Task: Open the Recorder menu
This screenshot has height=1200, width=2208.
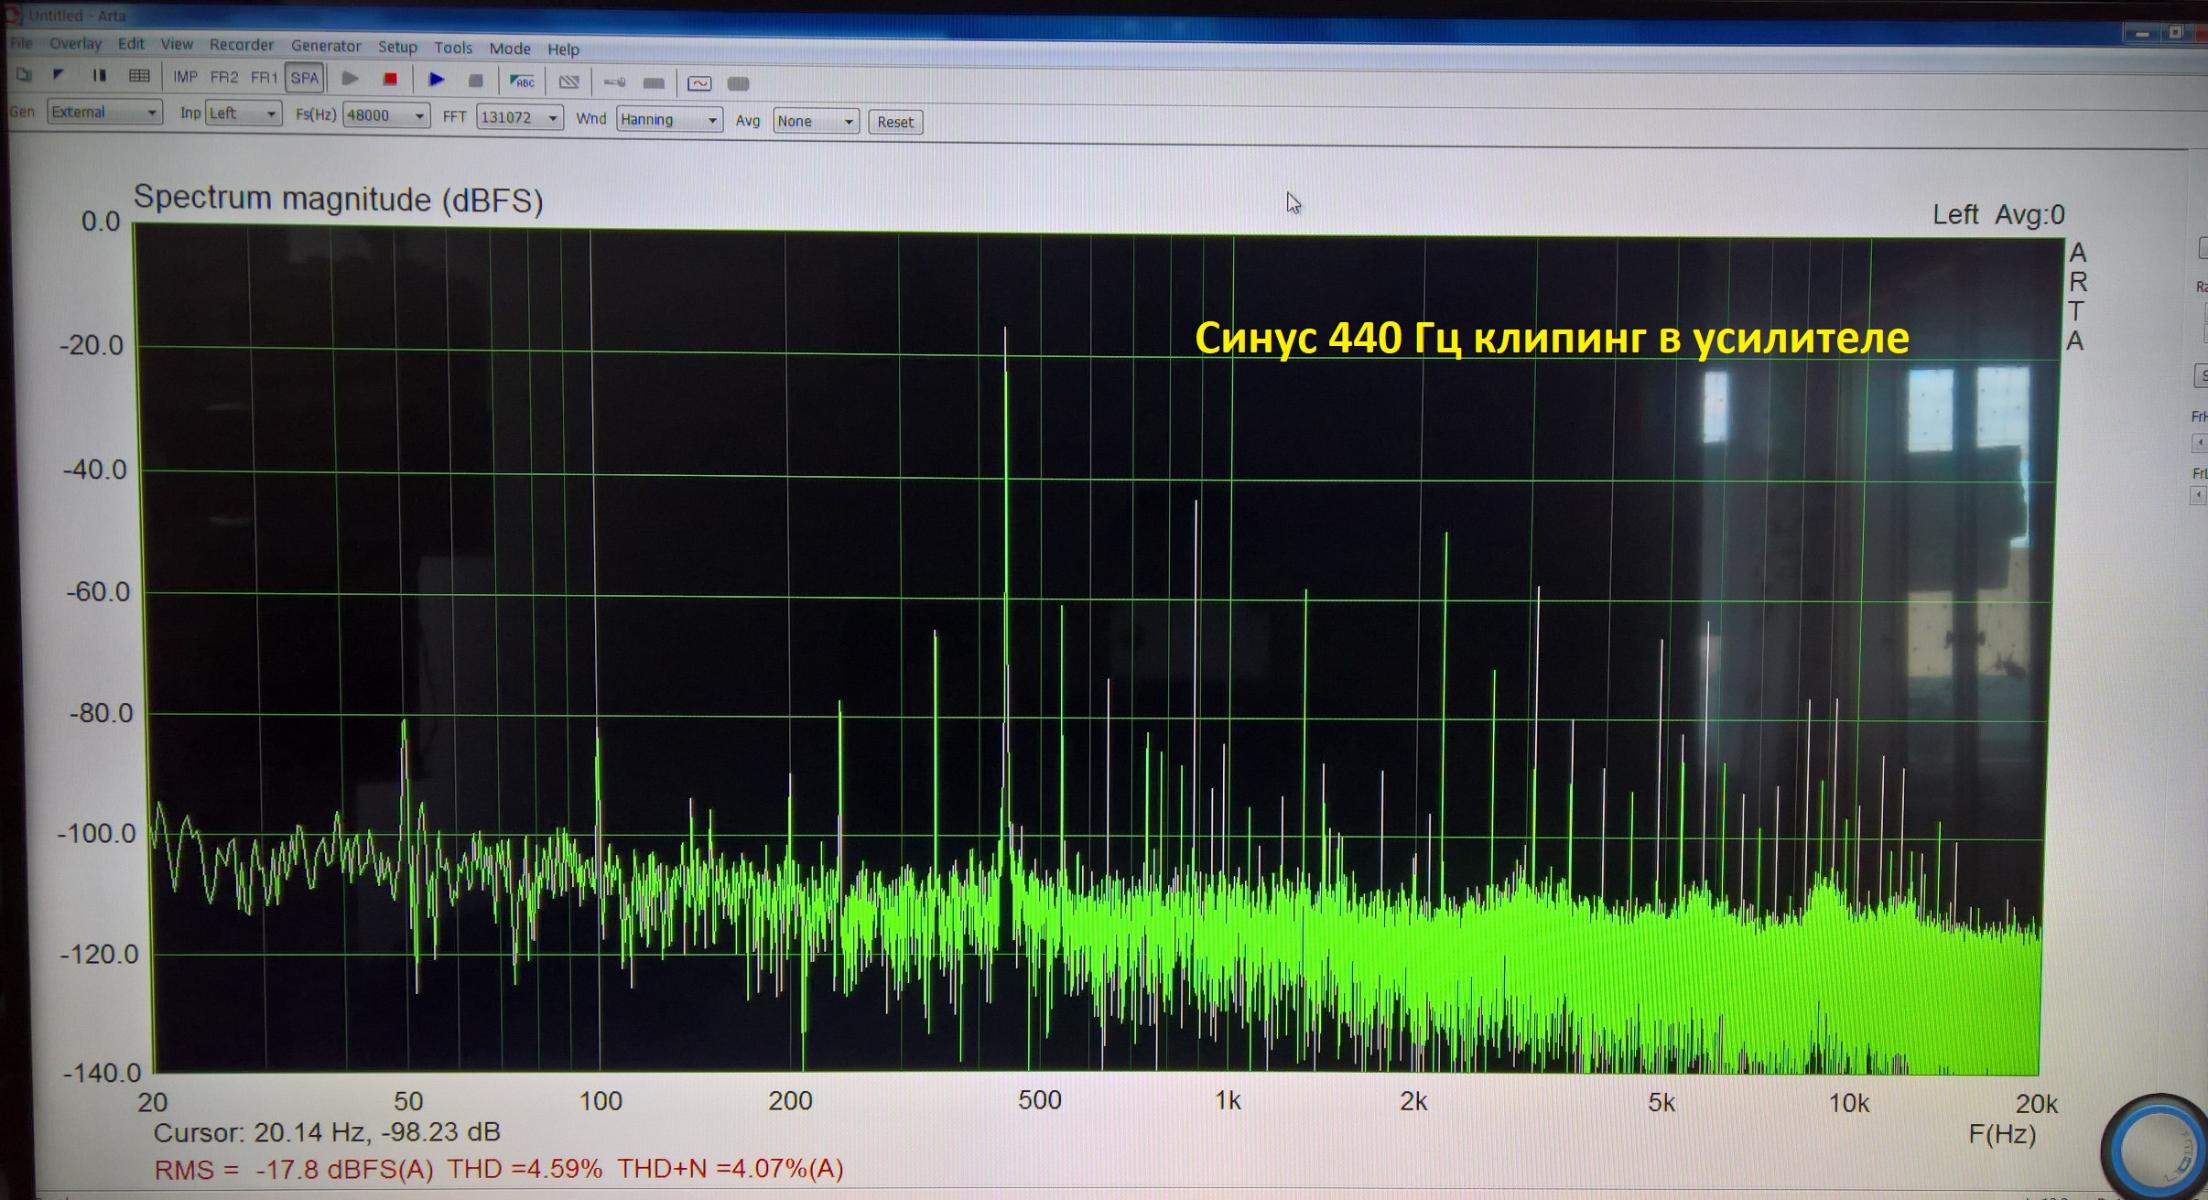Action: coord(241,45)
